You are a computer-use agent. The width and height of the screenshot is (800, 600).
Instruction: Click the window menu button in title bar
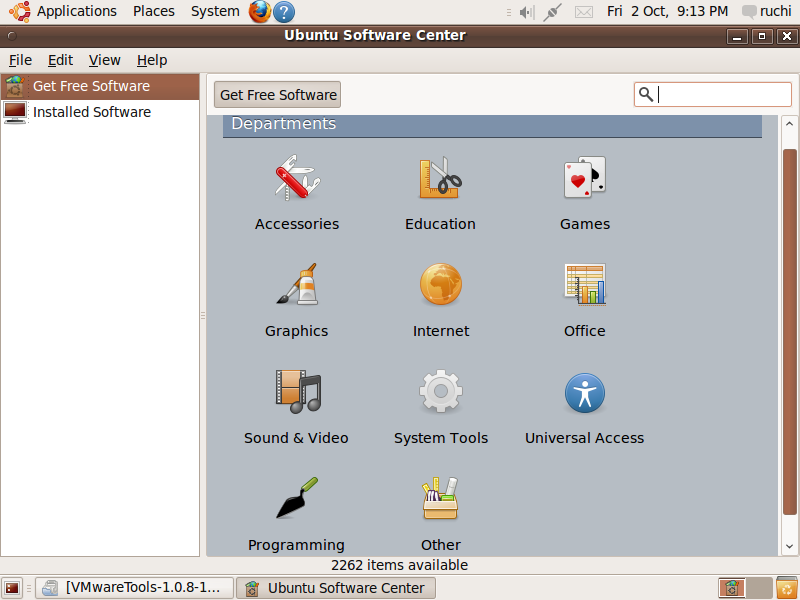click(x=12, y=36)
